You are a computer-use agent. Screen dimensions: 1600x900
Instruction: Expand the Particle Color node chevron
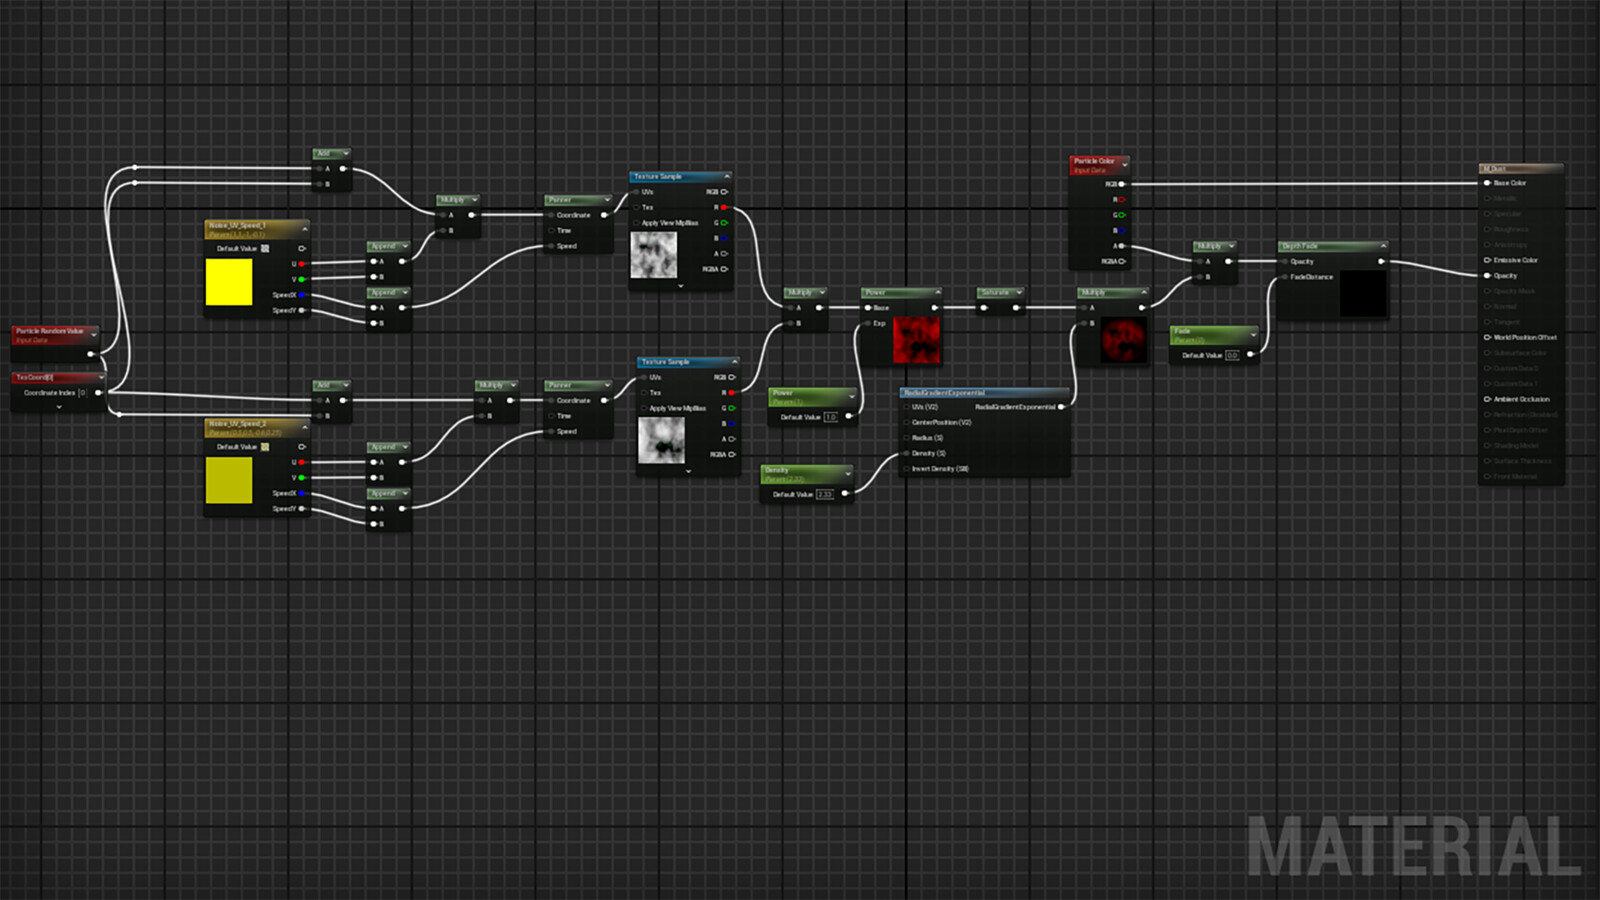coord(1125,164)
